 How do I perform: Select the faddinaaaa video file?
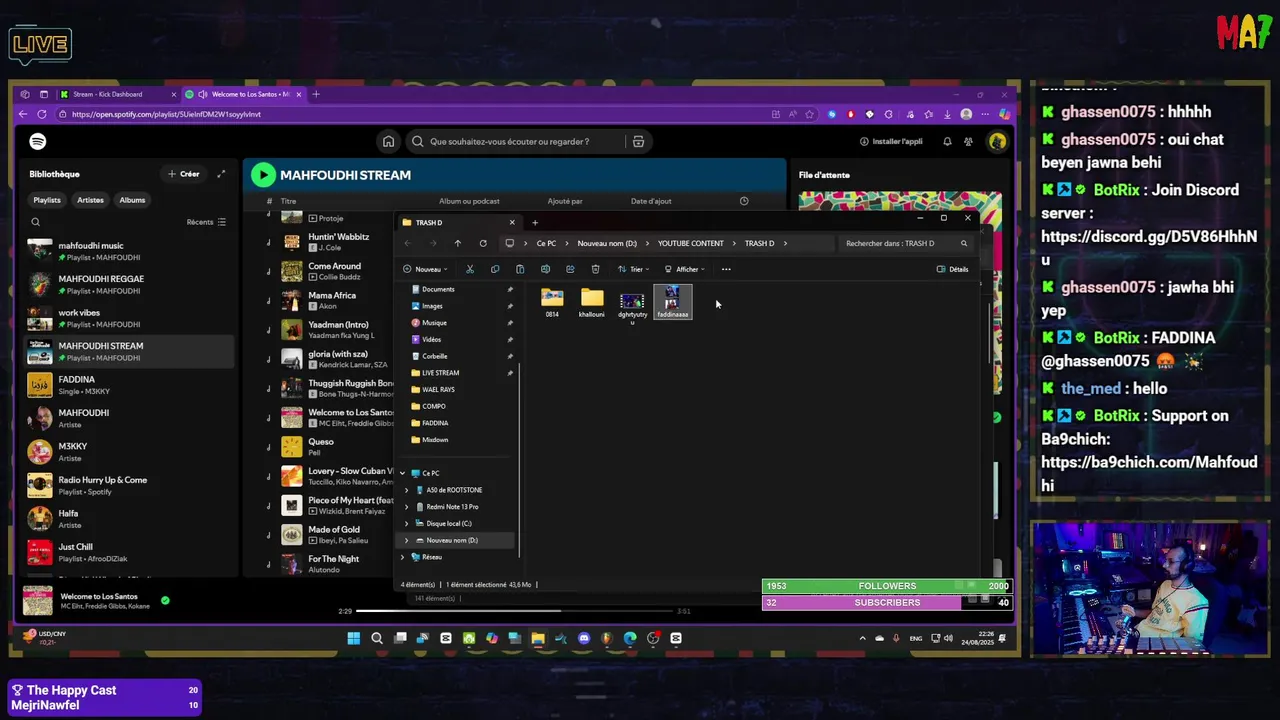click(x=672, y=302)
